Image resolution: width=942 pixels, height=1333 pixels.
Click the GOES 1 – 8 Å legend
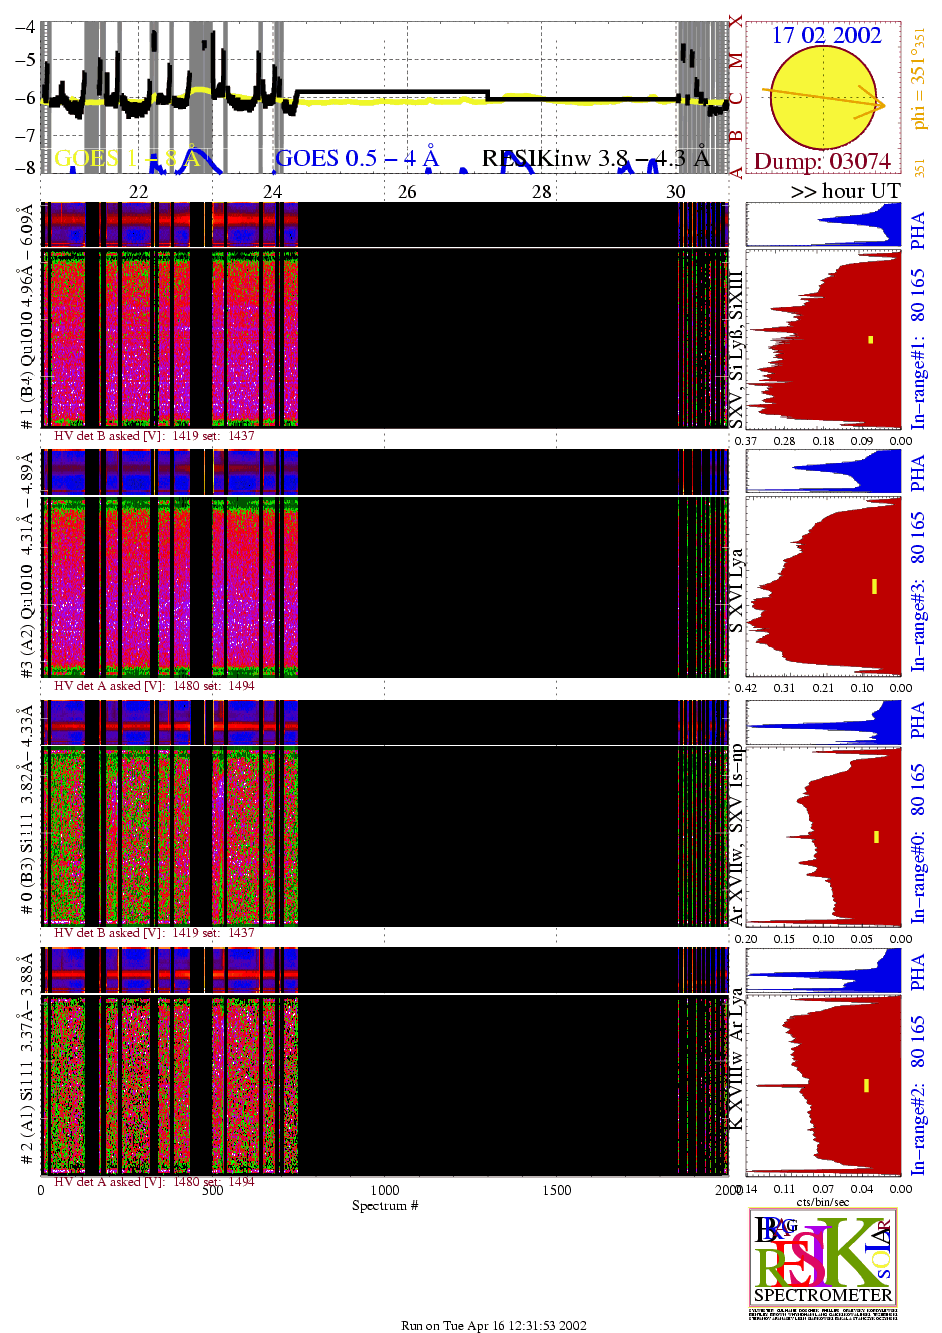[x=127, y=158]
